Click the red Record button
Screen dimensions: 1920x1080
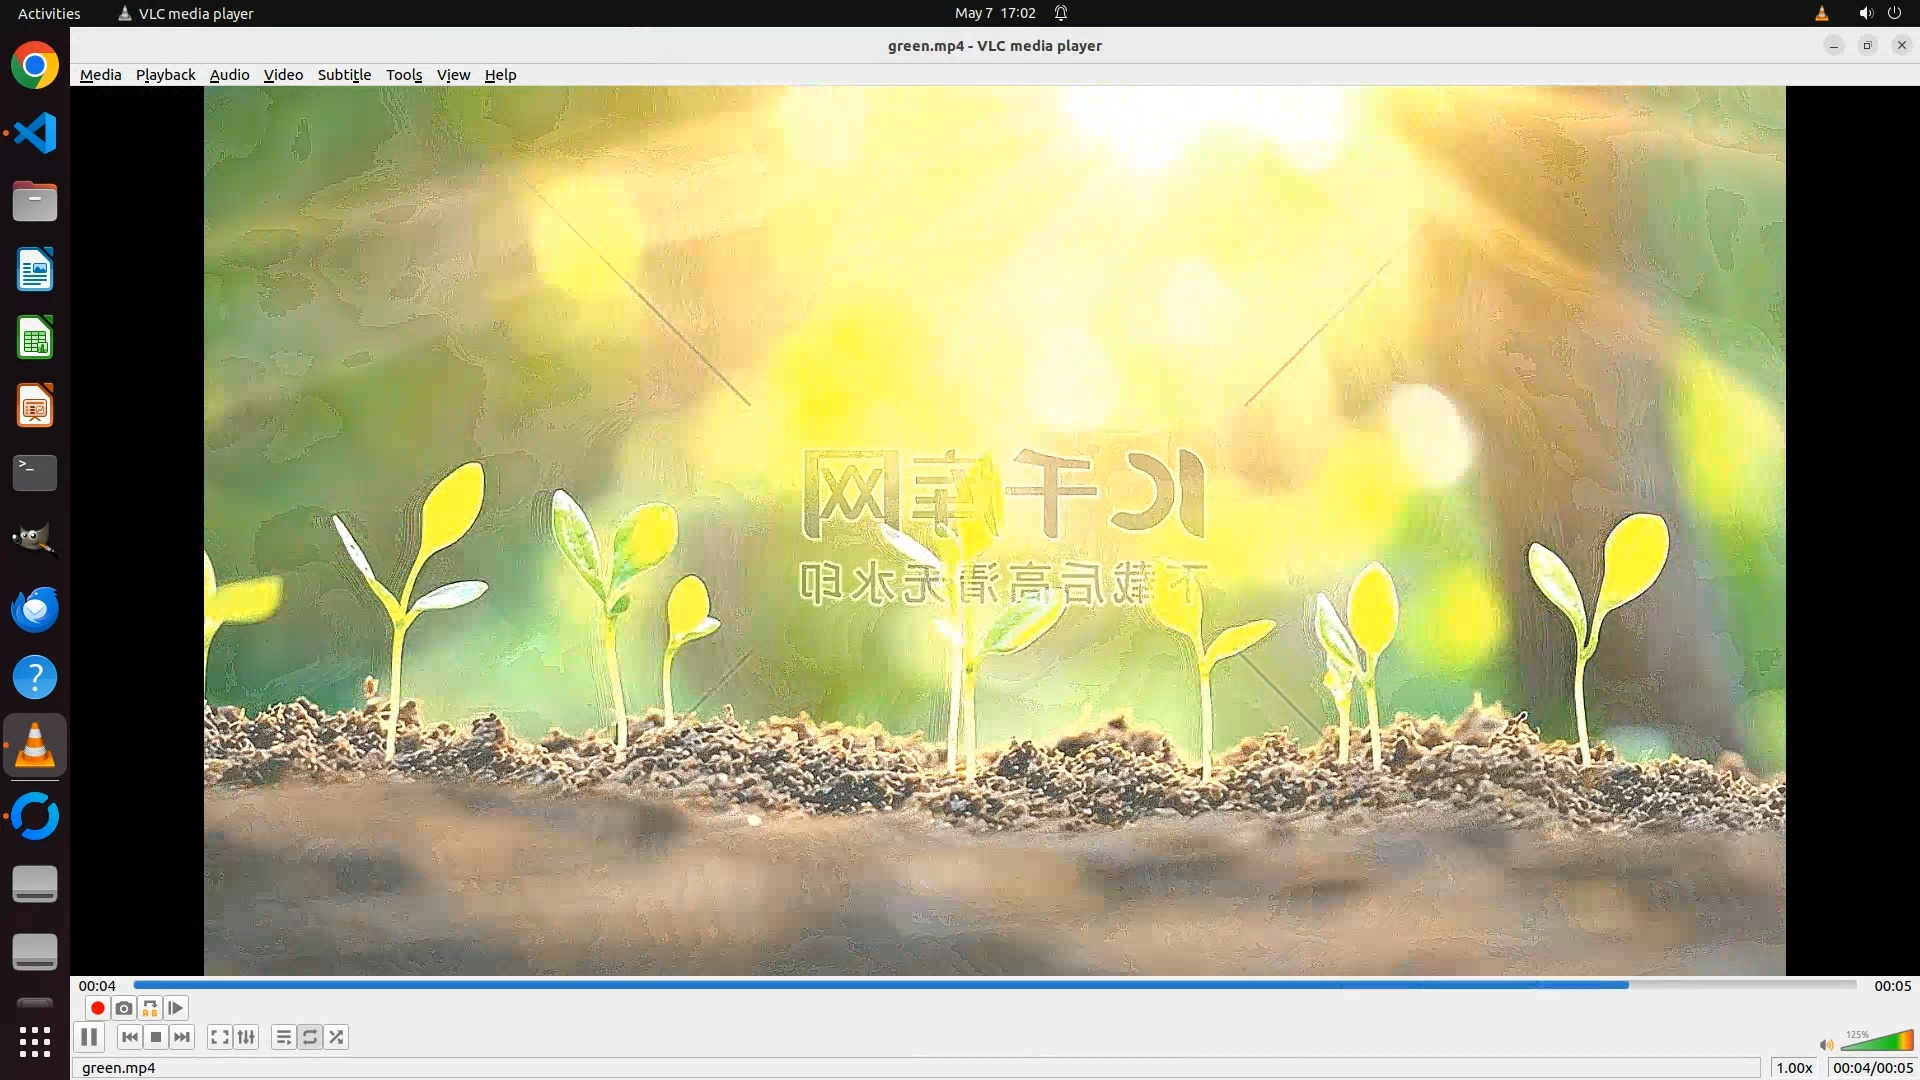pyautogui.click(x=97, y=1008)
